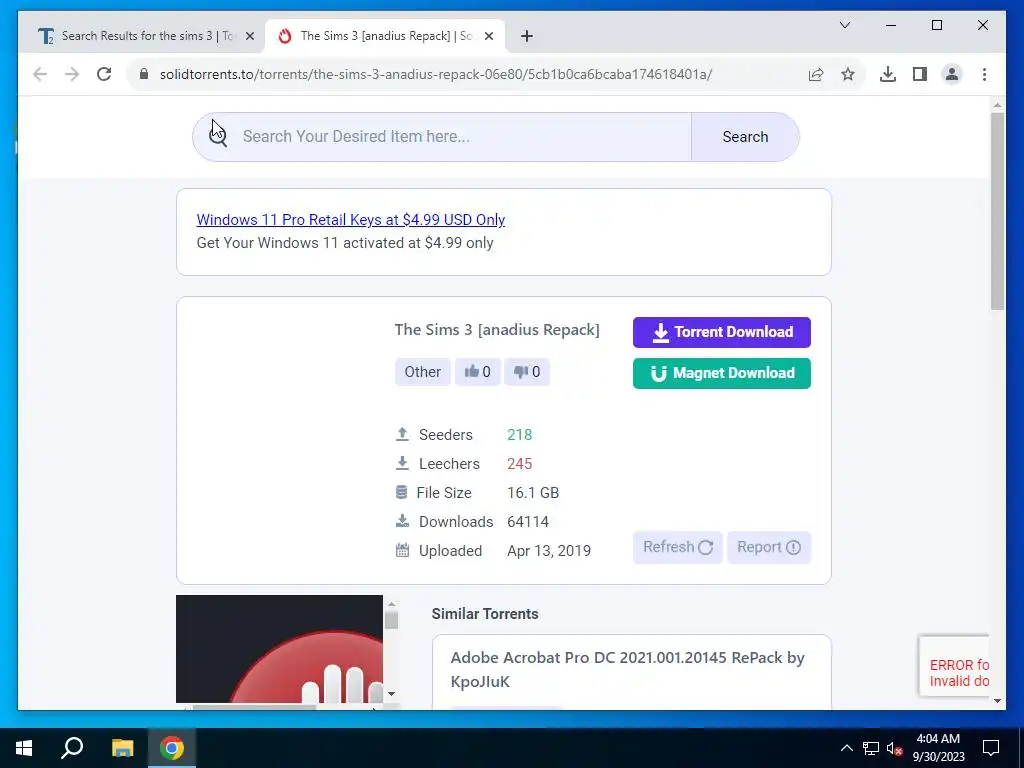Expand the tab search chevron
This screenshot has width=1024, height=768.
pos(844,25)
